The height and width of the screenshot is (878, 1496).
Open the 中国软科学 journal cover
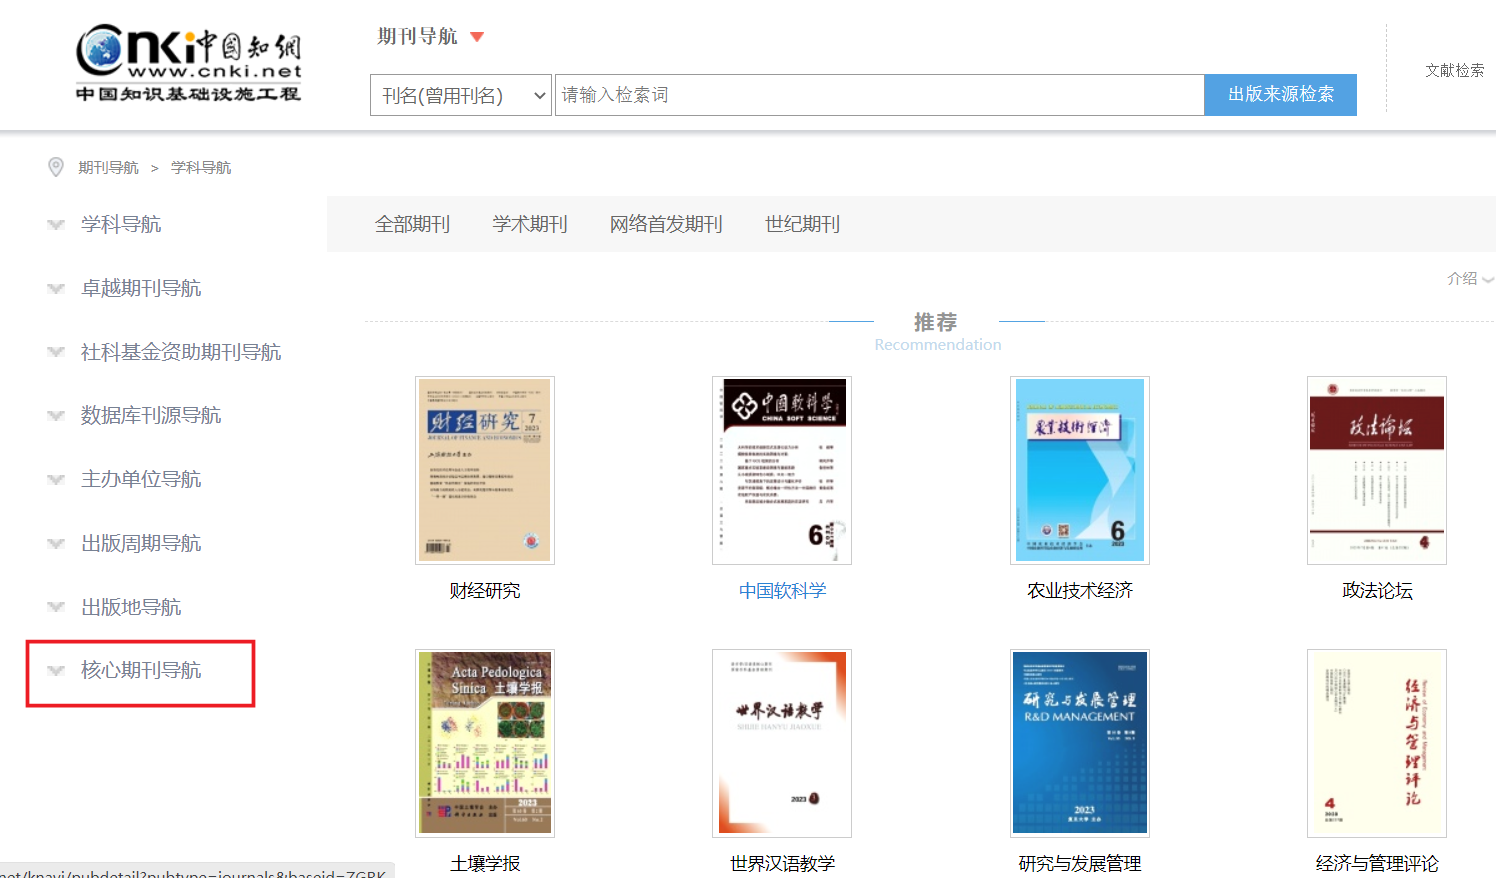(782, 470)
